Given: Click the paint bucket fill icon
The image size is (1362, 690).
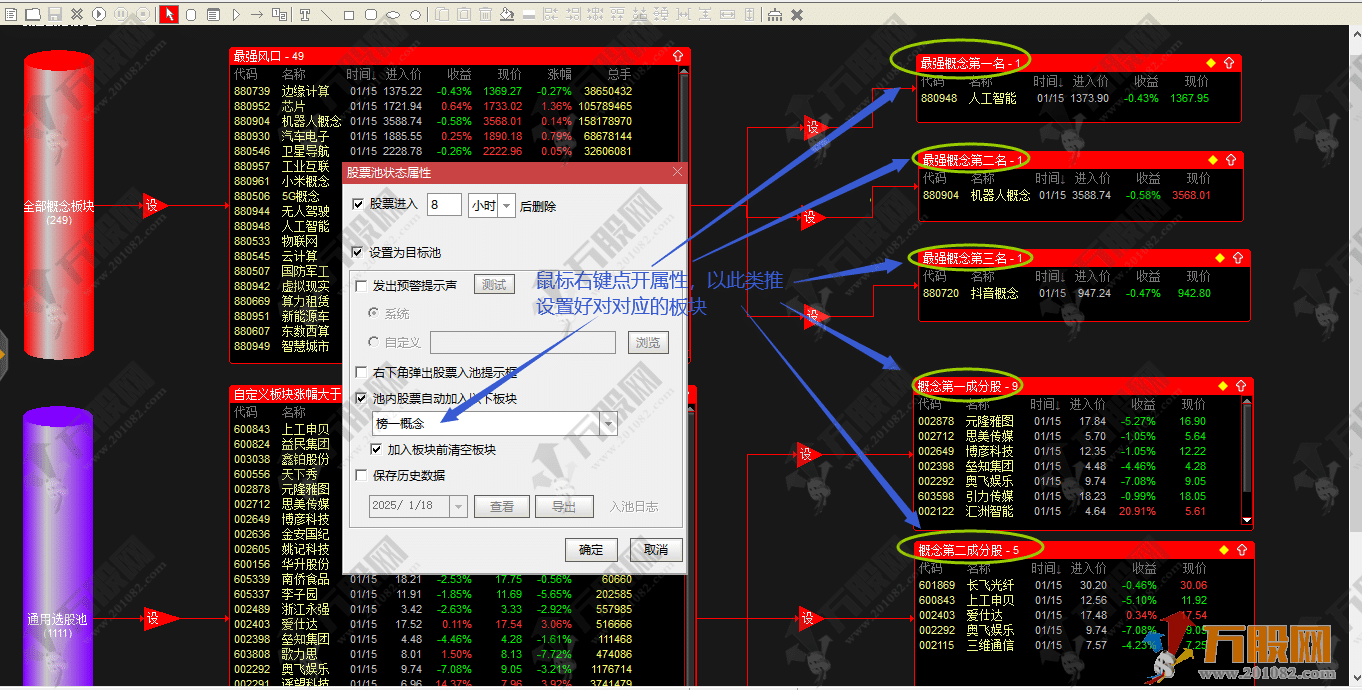Looking at the screenshot, I should point(506,14).
